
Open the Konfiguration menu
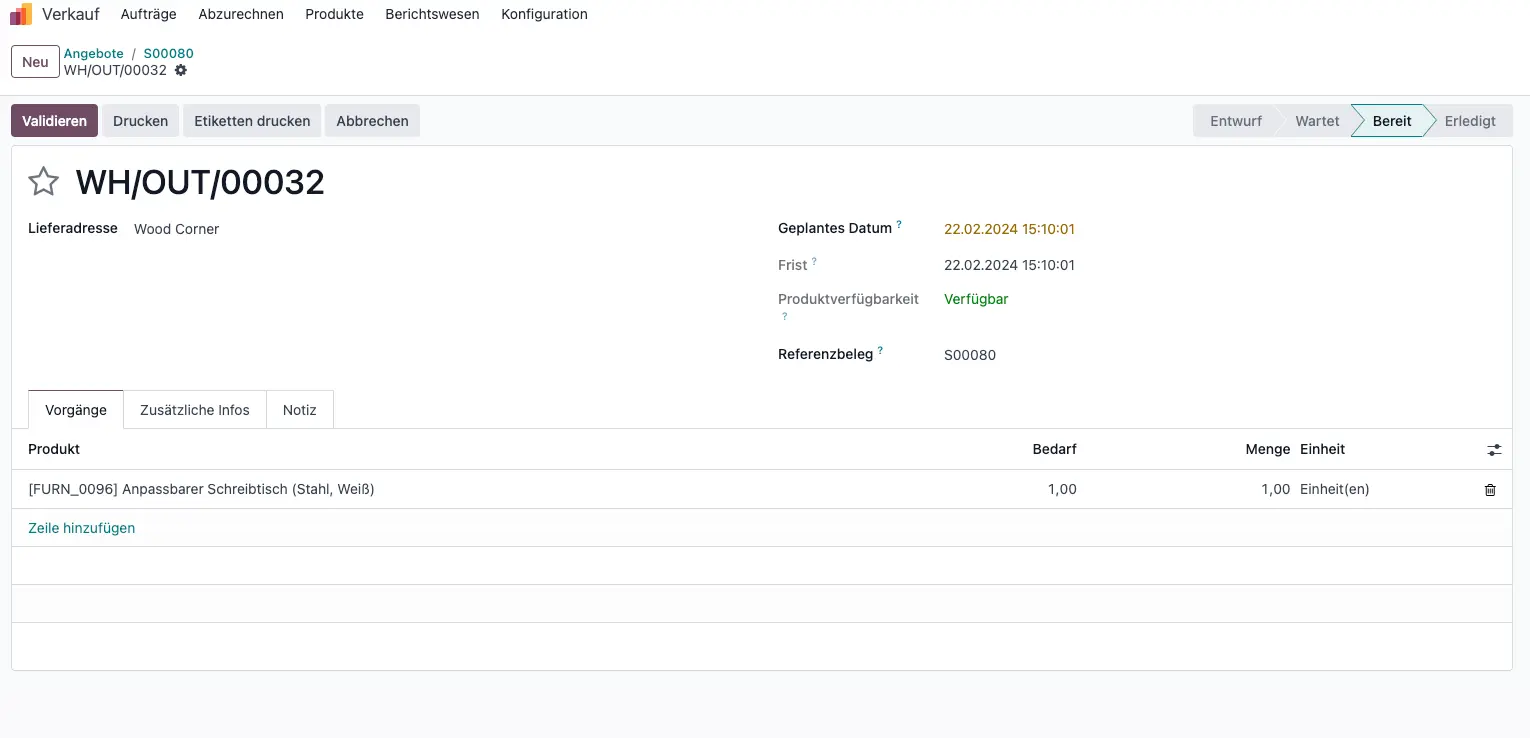[544, 14]
